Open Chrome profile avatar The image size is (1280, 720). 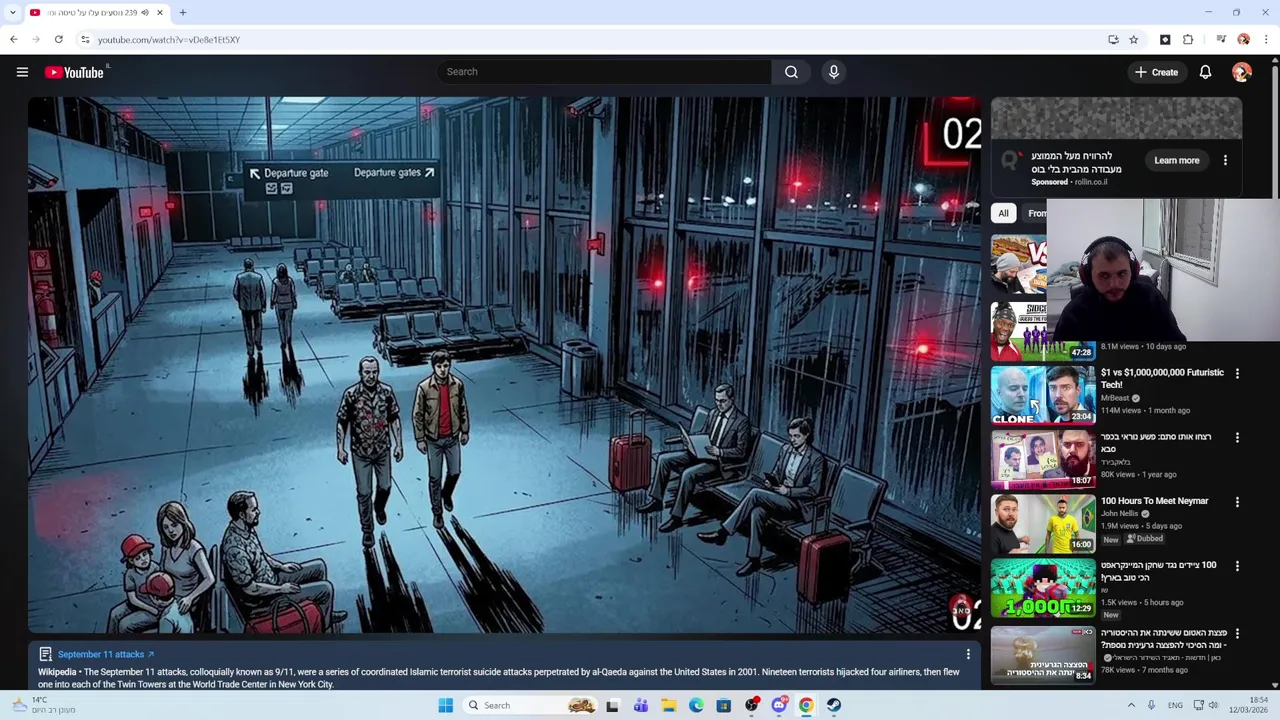(1243, 40)
